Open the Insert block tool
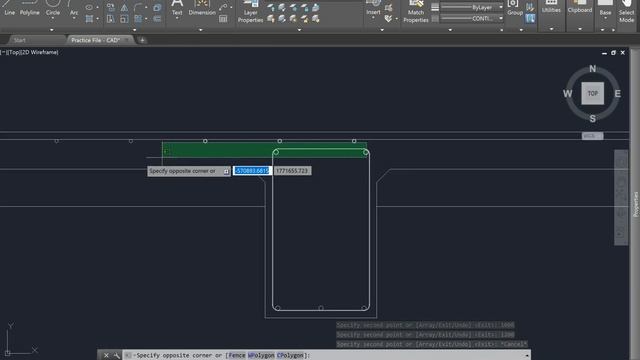 [373, 8]
